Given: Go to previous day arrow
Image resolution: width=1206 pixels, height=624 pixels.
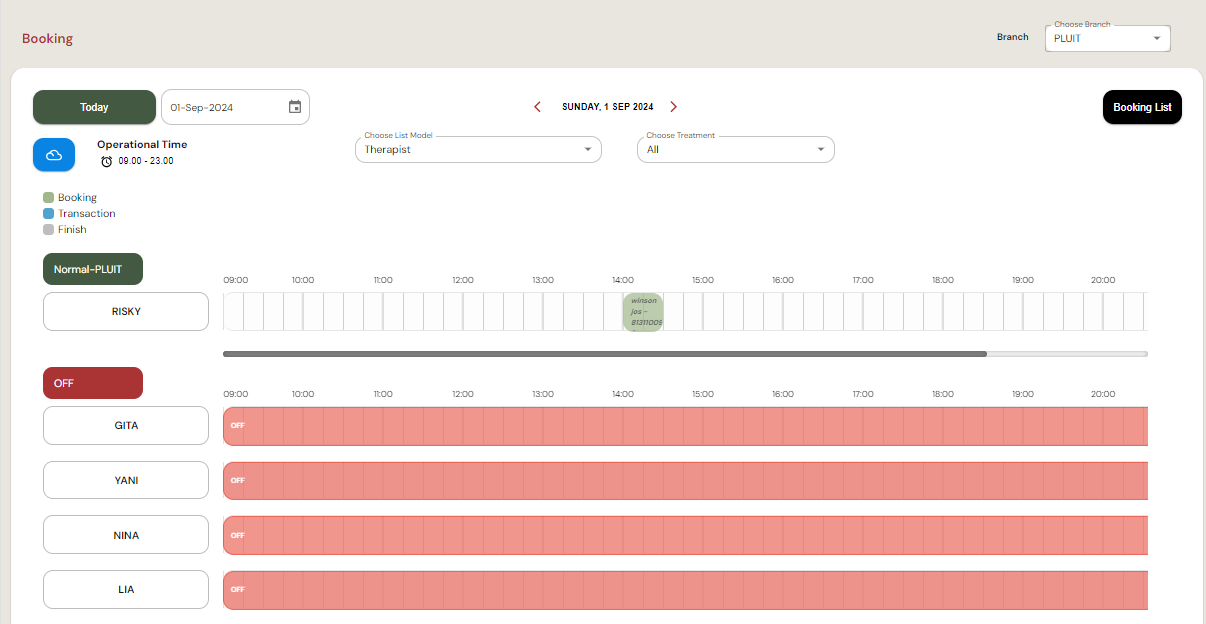Looking at the screenshot, I should point(537,107).
